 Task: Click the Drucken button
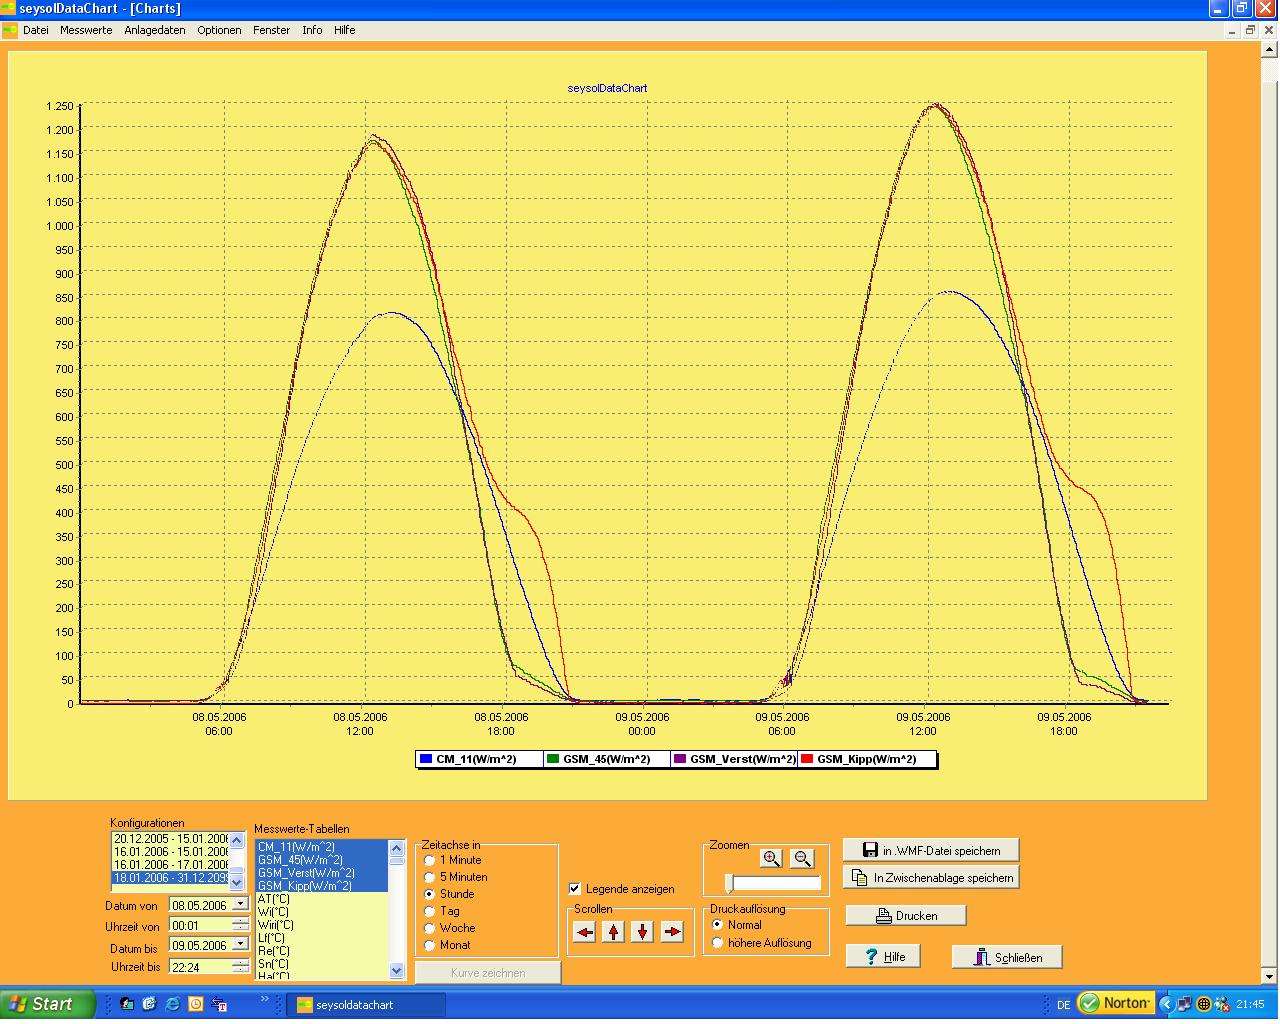click(906, 915)
